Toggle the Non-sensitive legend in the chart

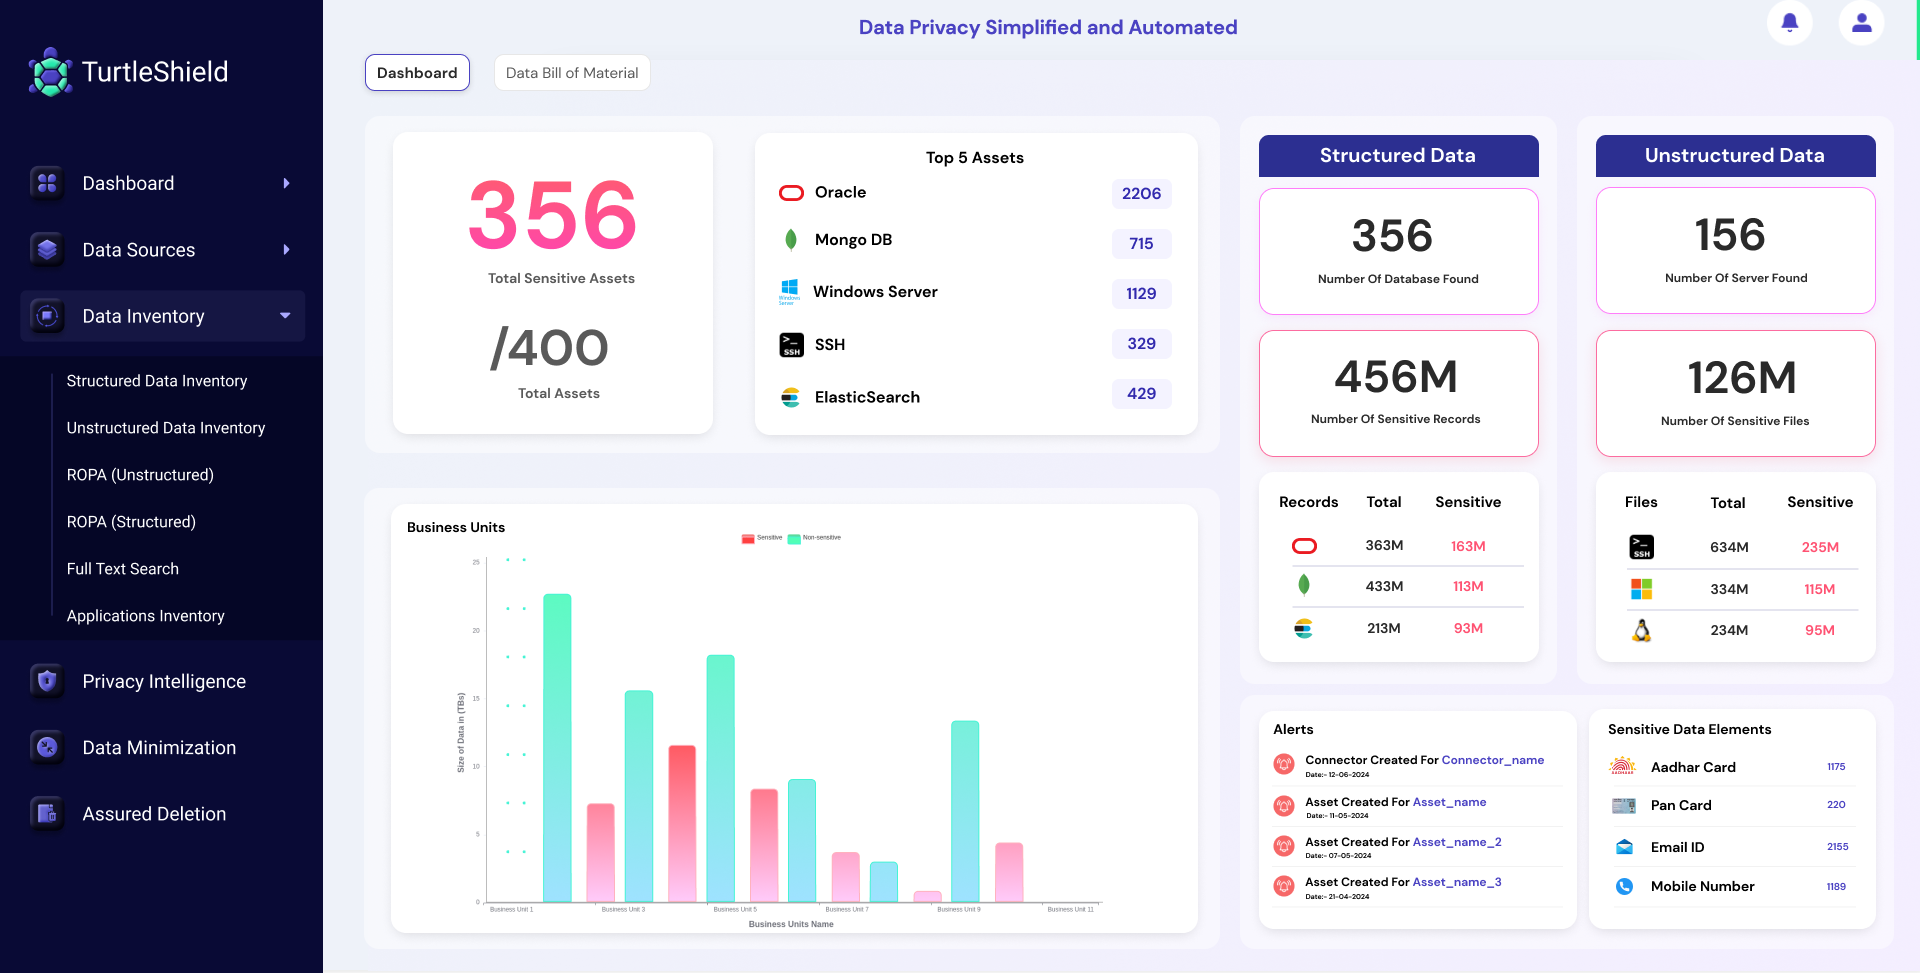point(814,538)
